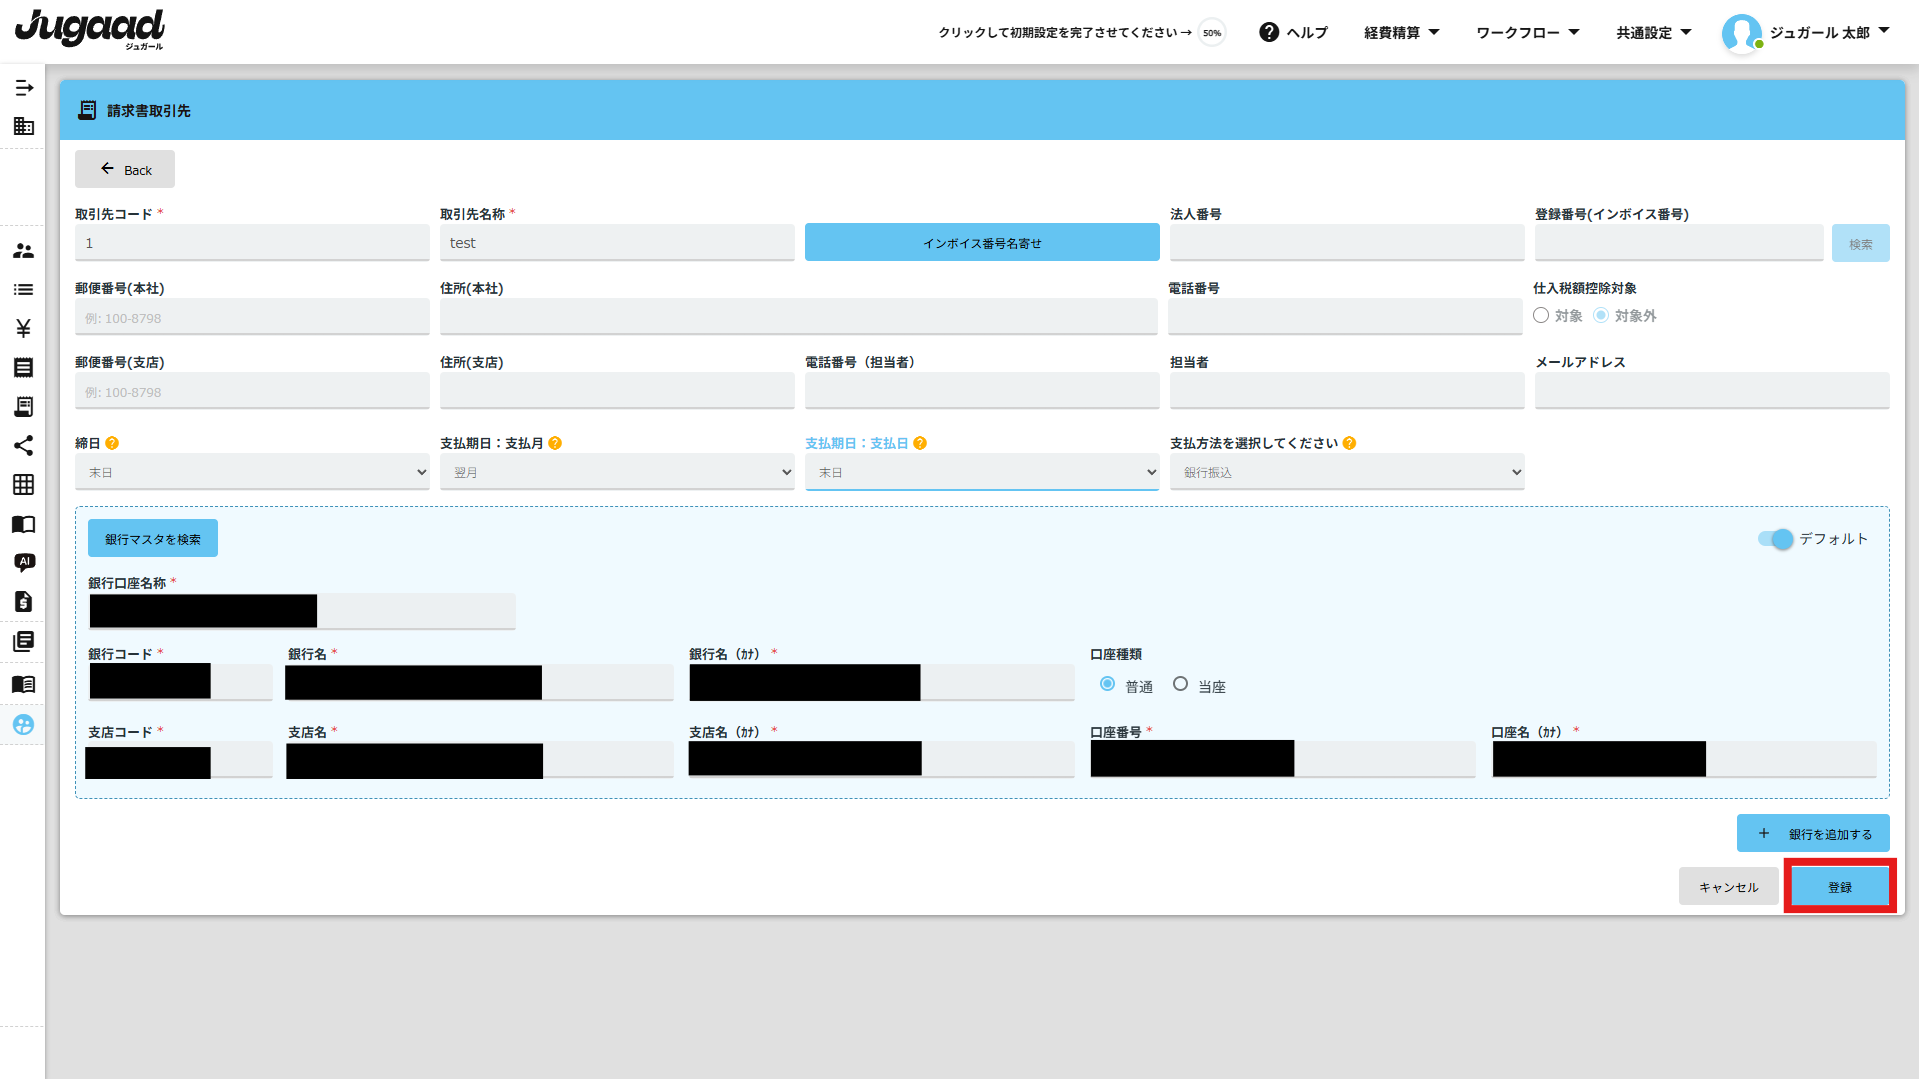The image size is (1919, 1079).
Task: Select 対象 for 仕入税額控除対象
Action: (x=1541, y=316)
